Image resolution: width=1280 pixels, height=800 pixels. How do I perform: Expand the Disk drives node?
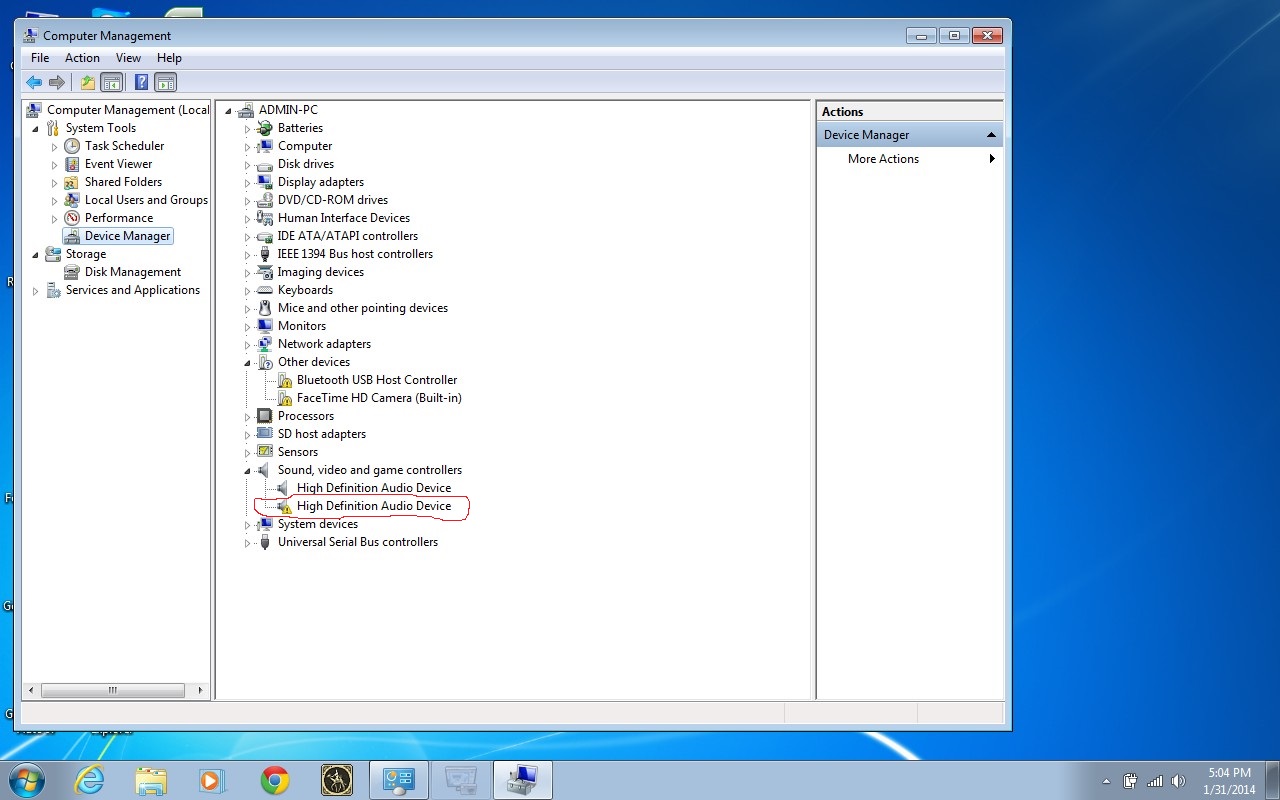[247, 165]
